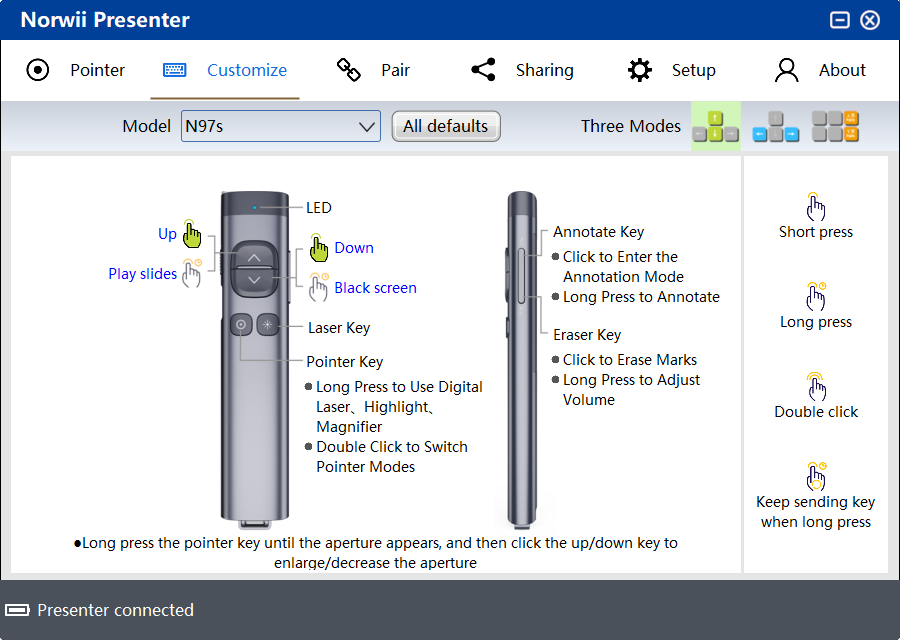
Task: Click the Pair chain-link icon
Action: coord(348,70)
